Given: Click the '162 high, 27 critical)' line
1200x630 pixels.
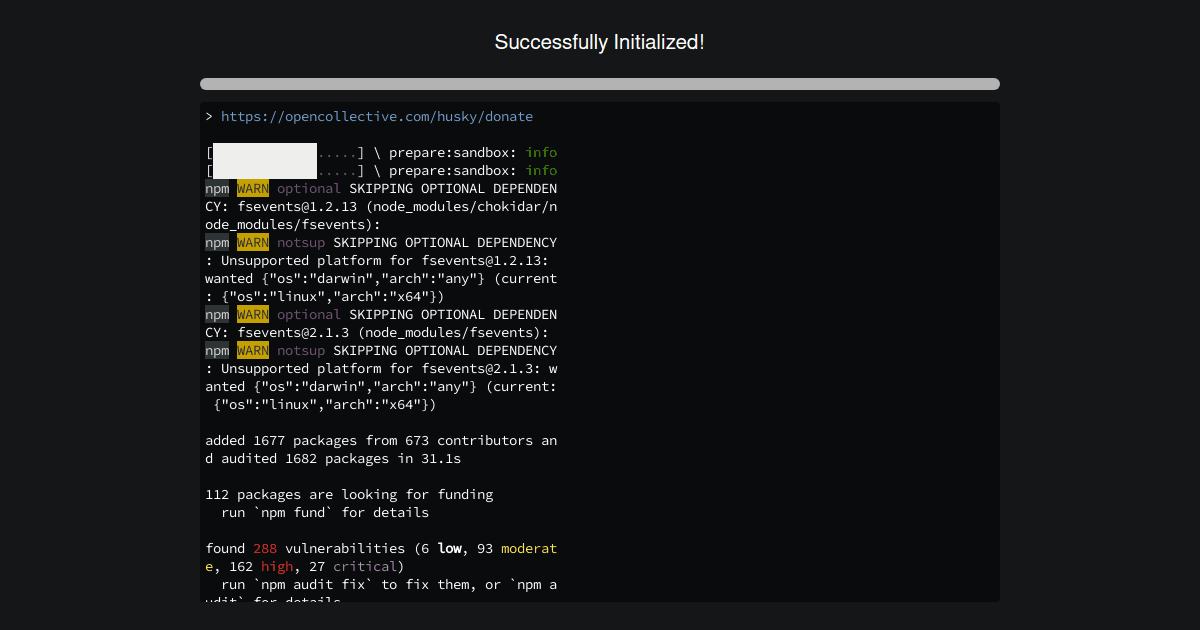Looking at the screenshot, I should 305,567.
